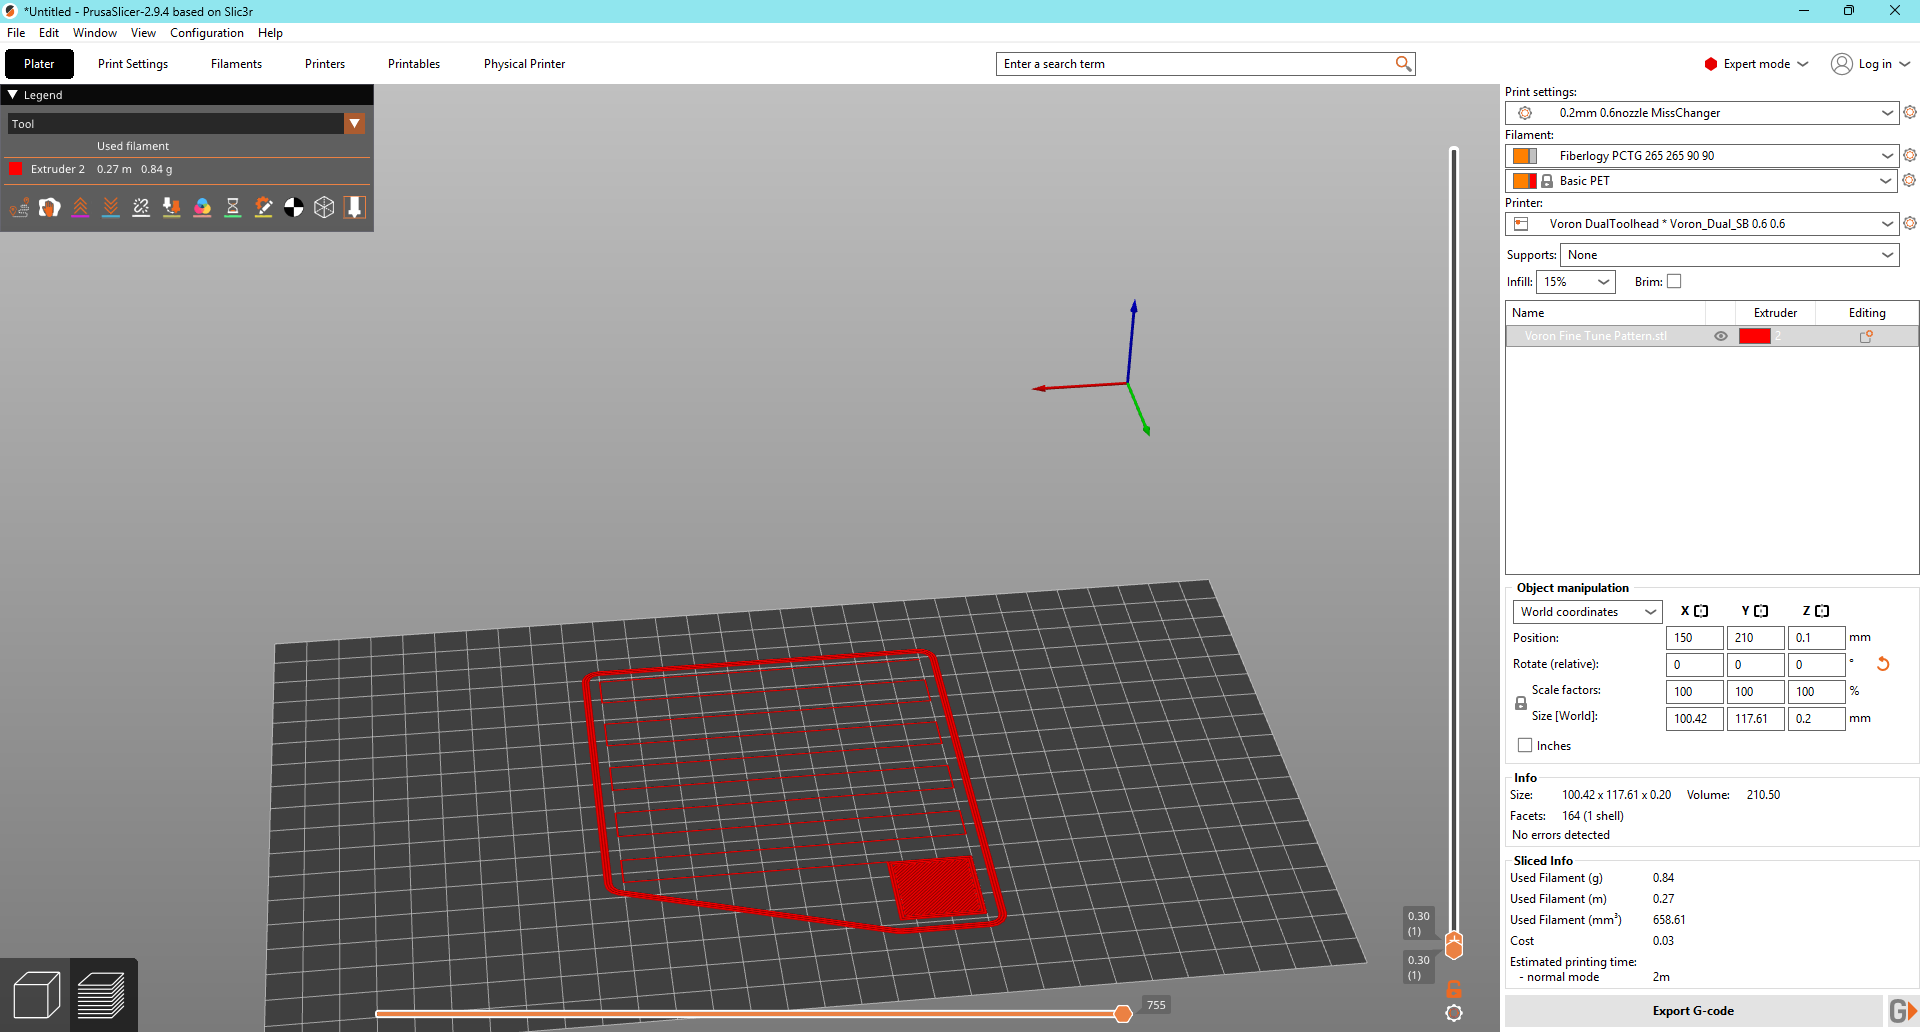The width and height of the screenshot is (1920, 1032).
Task: Switch to 3D editor view cube icon
Action: (36, 996)
